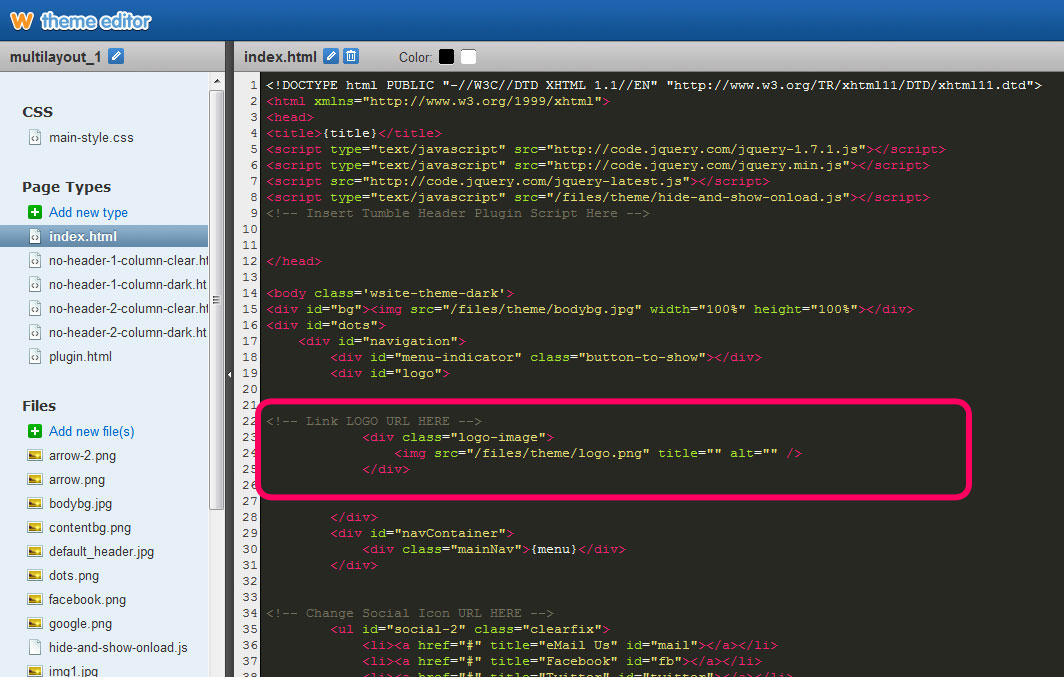Click the pencil icon next to multilayout_1

pos(116,57)
